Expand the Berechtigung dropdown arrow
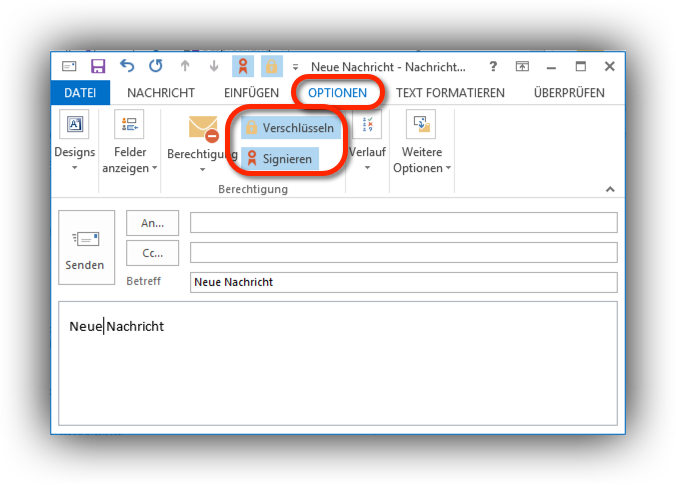The image size is (676, 485). [x=202, y=169]
